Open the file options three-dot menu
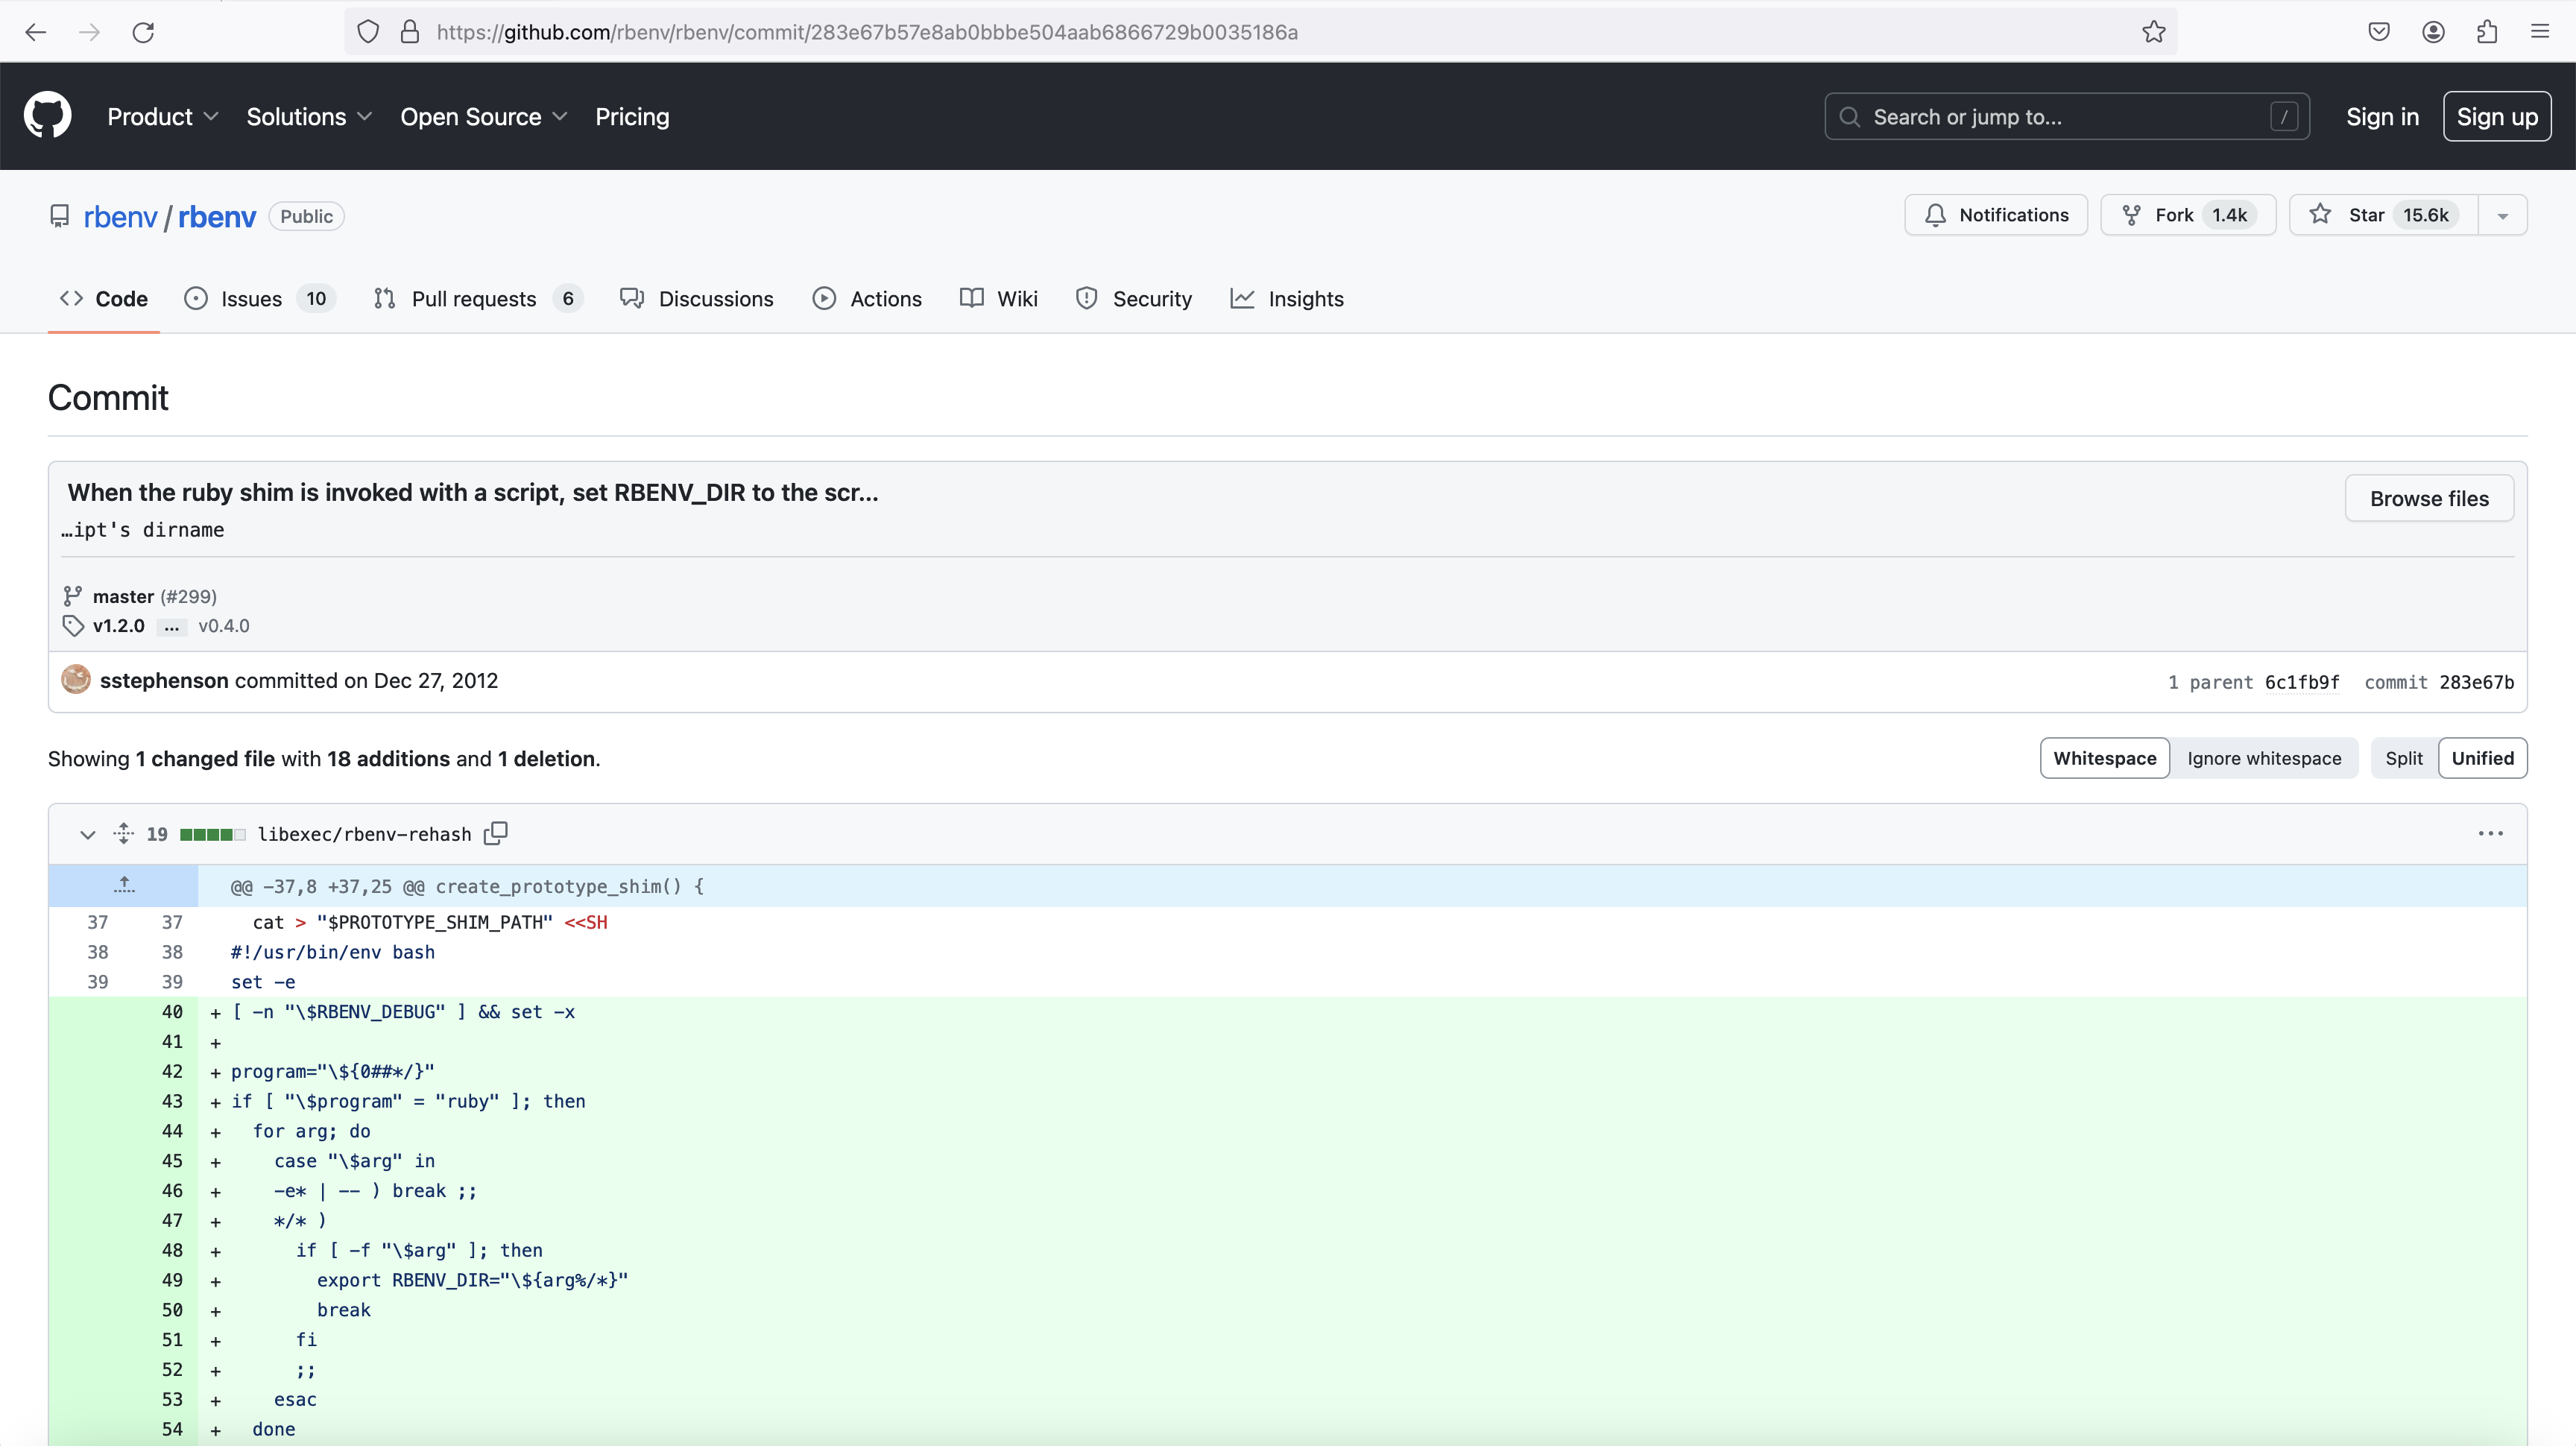Screen dimensions: 2576x1446 [x=2490, y=833]
